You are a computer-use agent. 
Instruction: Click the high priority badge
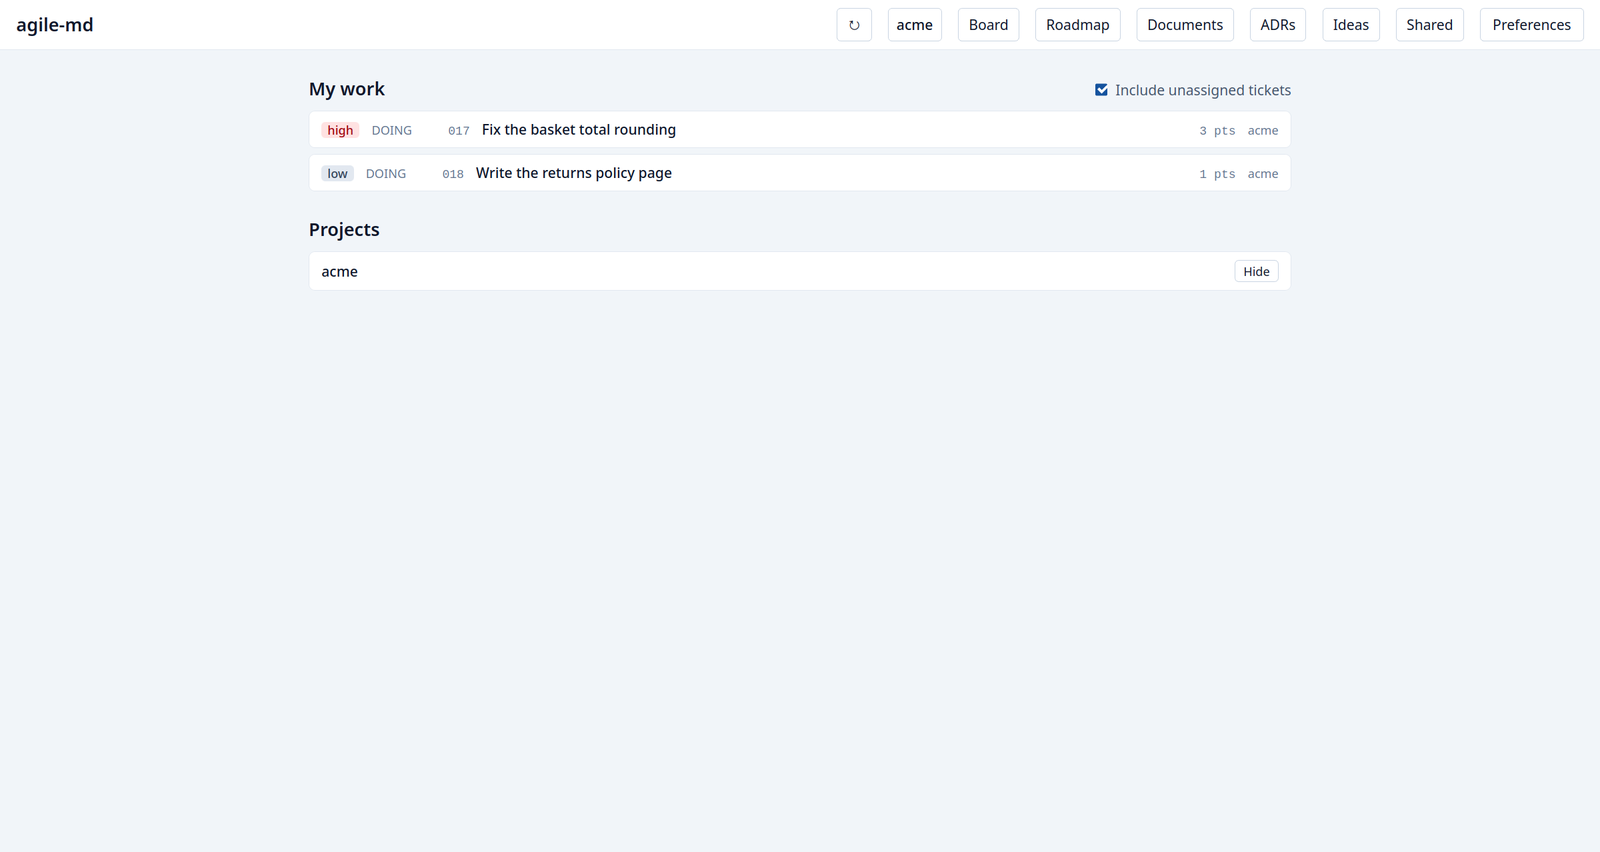(340, 130)
